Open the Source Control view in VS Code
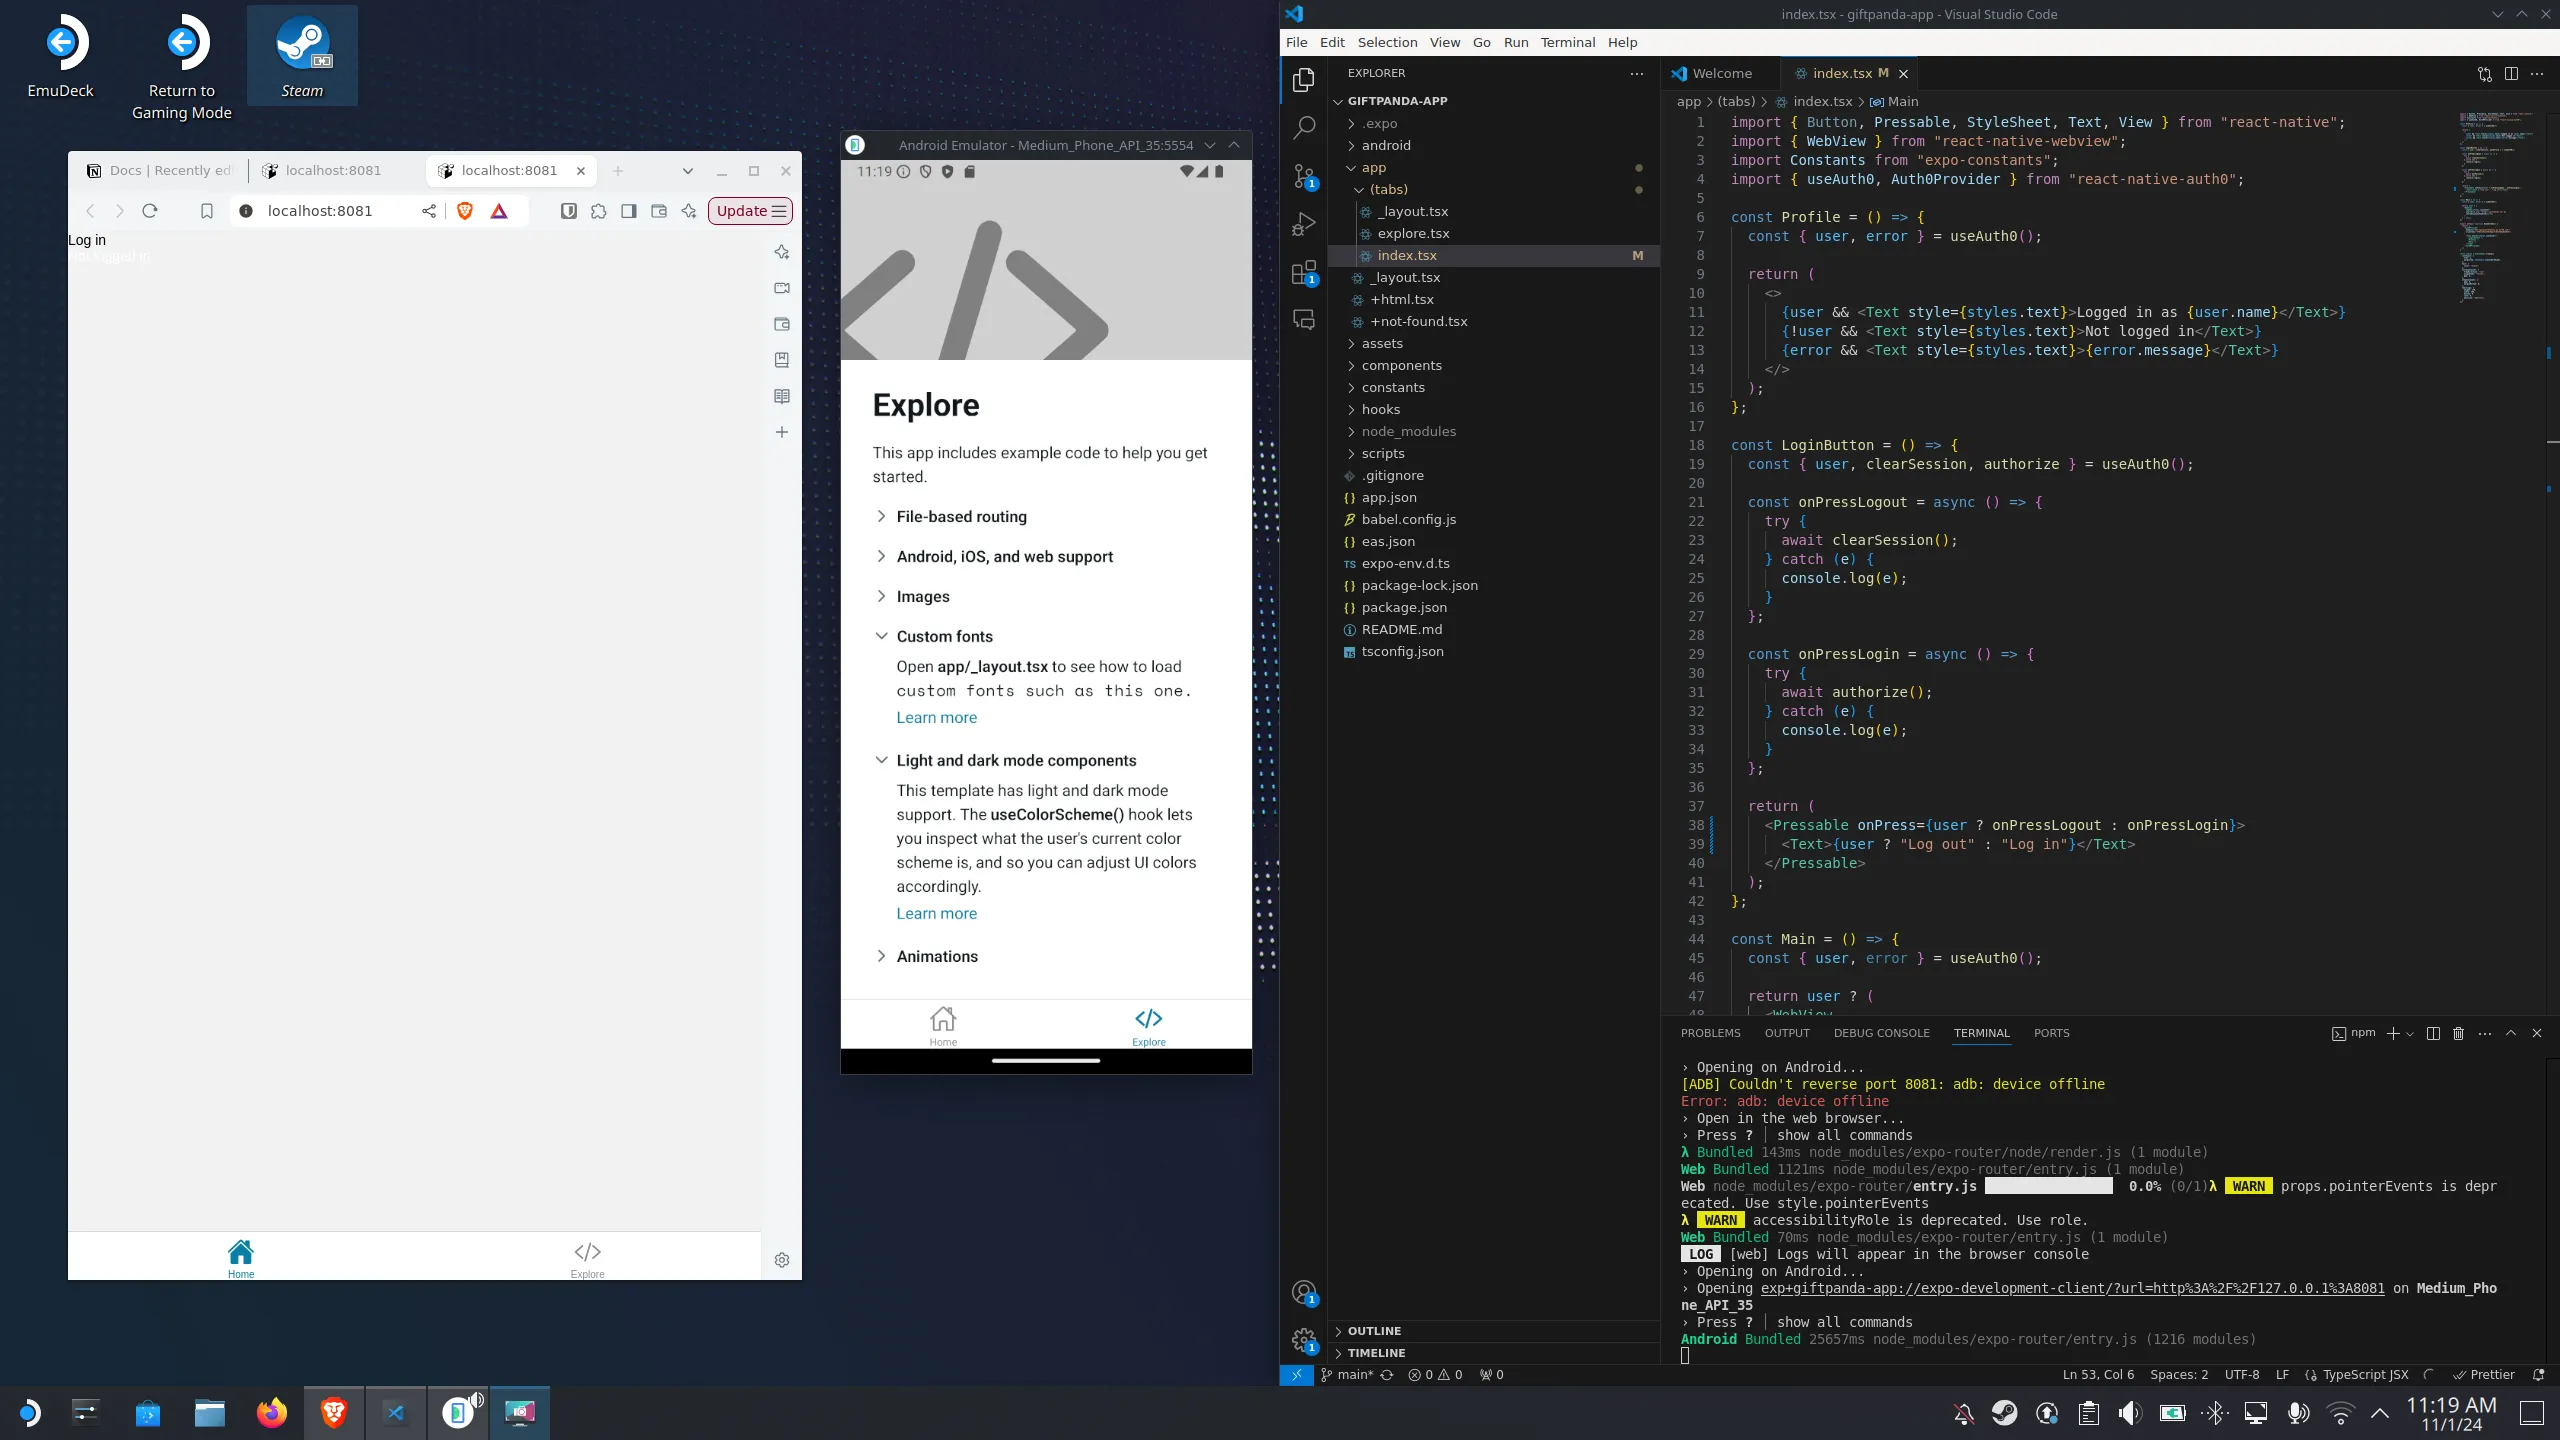Image resolution: width=2560 pixels, height=1440 pixels. 1303,177
